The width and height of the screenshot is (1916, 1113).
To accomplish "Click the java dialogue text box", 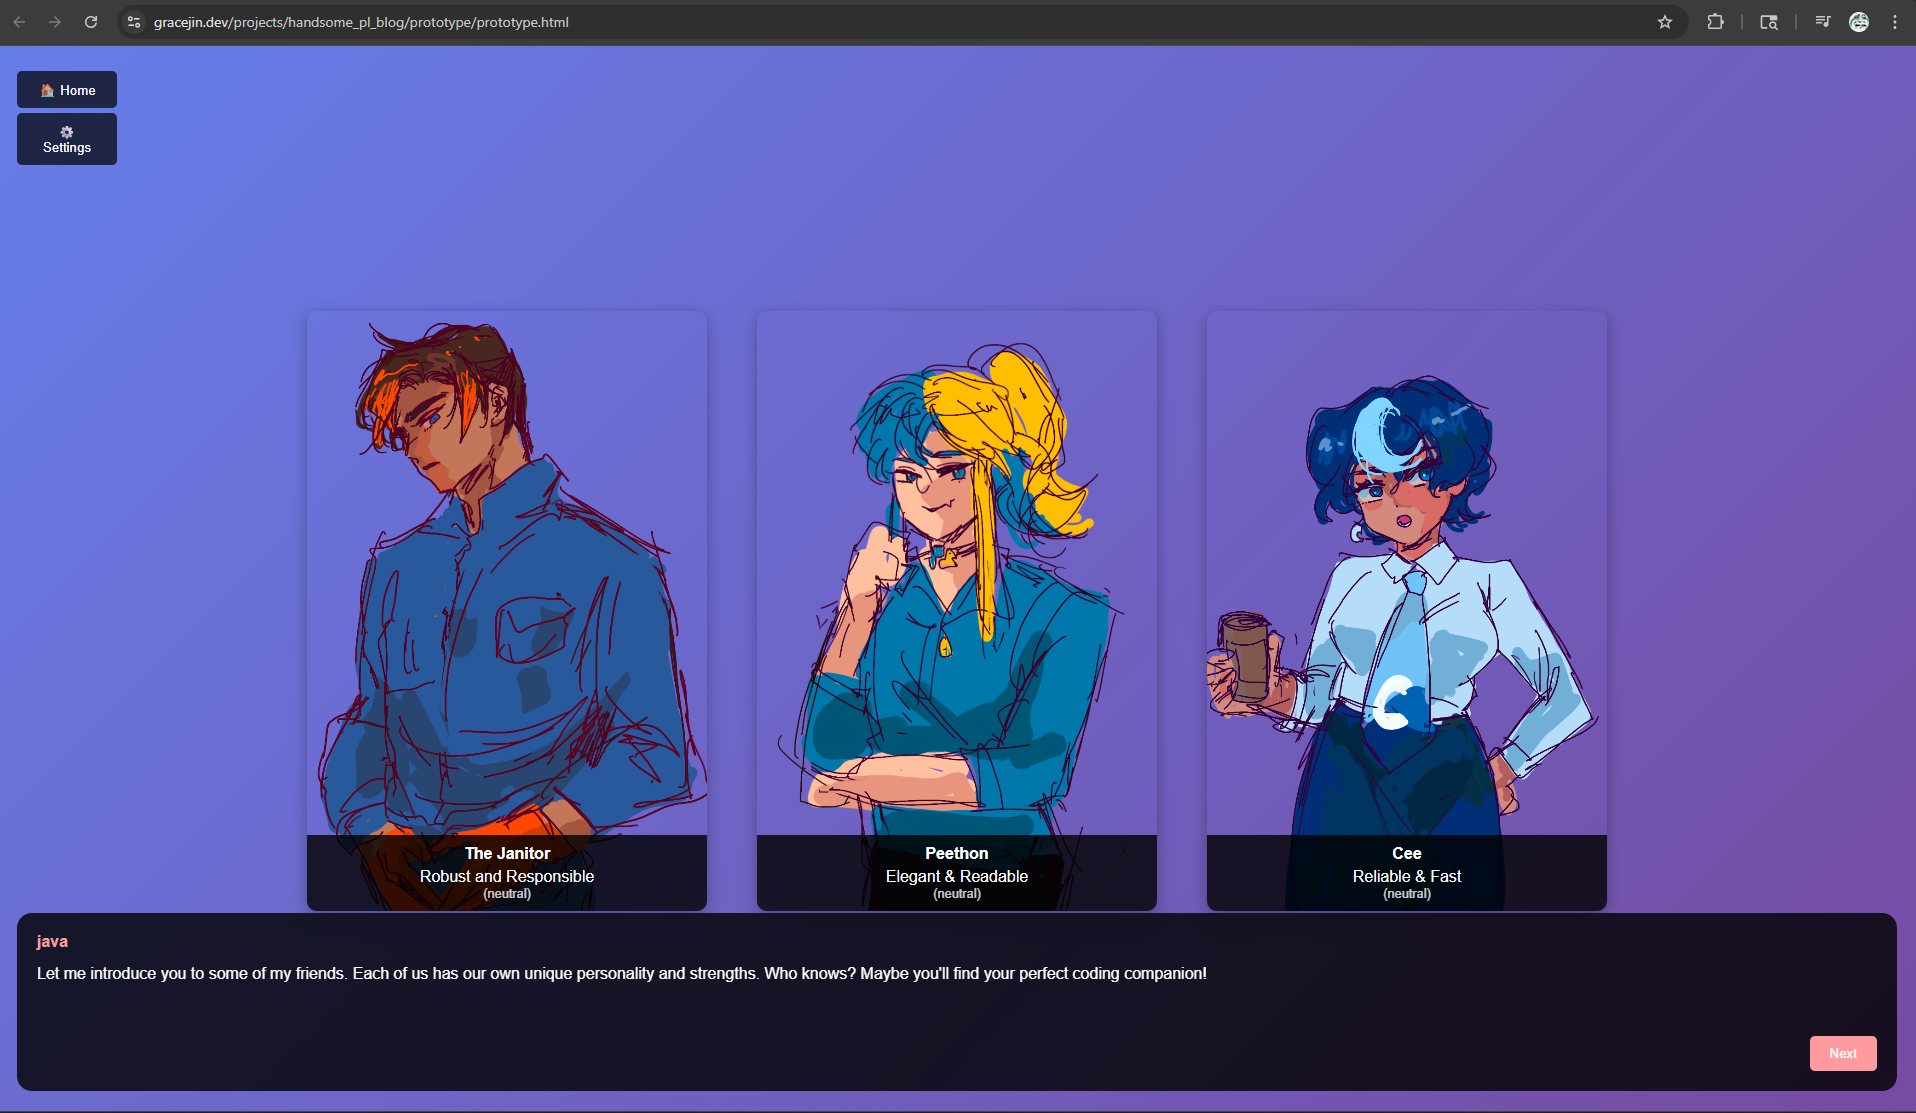I will (900, 1000).
